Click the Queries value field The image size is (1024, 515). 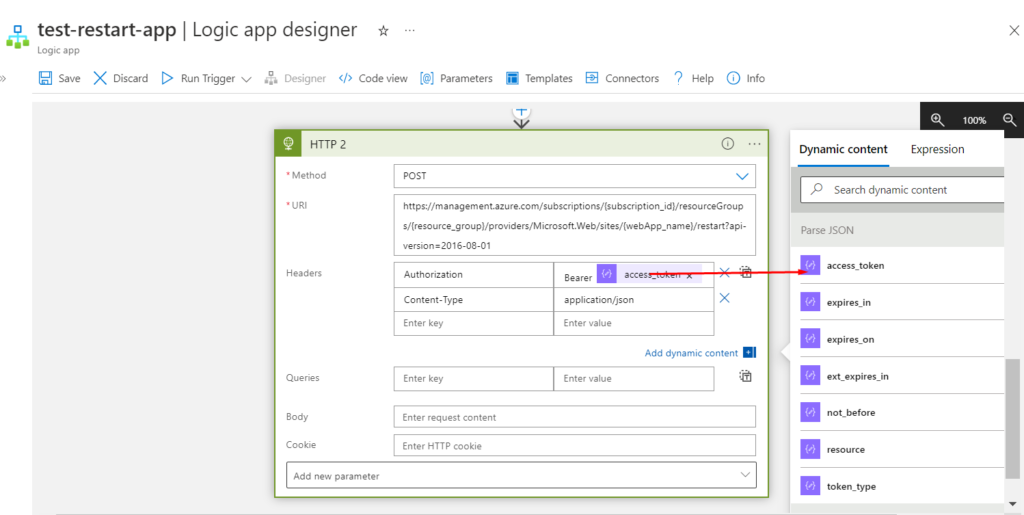pyautogui.click(x=633, y=379)
